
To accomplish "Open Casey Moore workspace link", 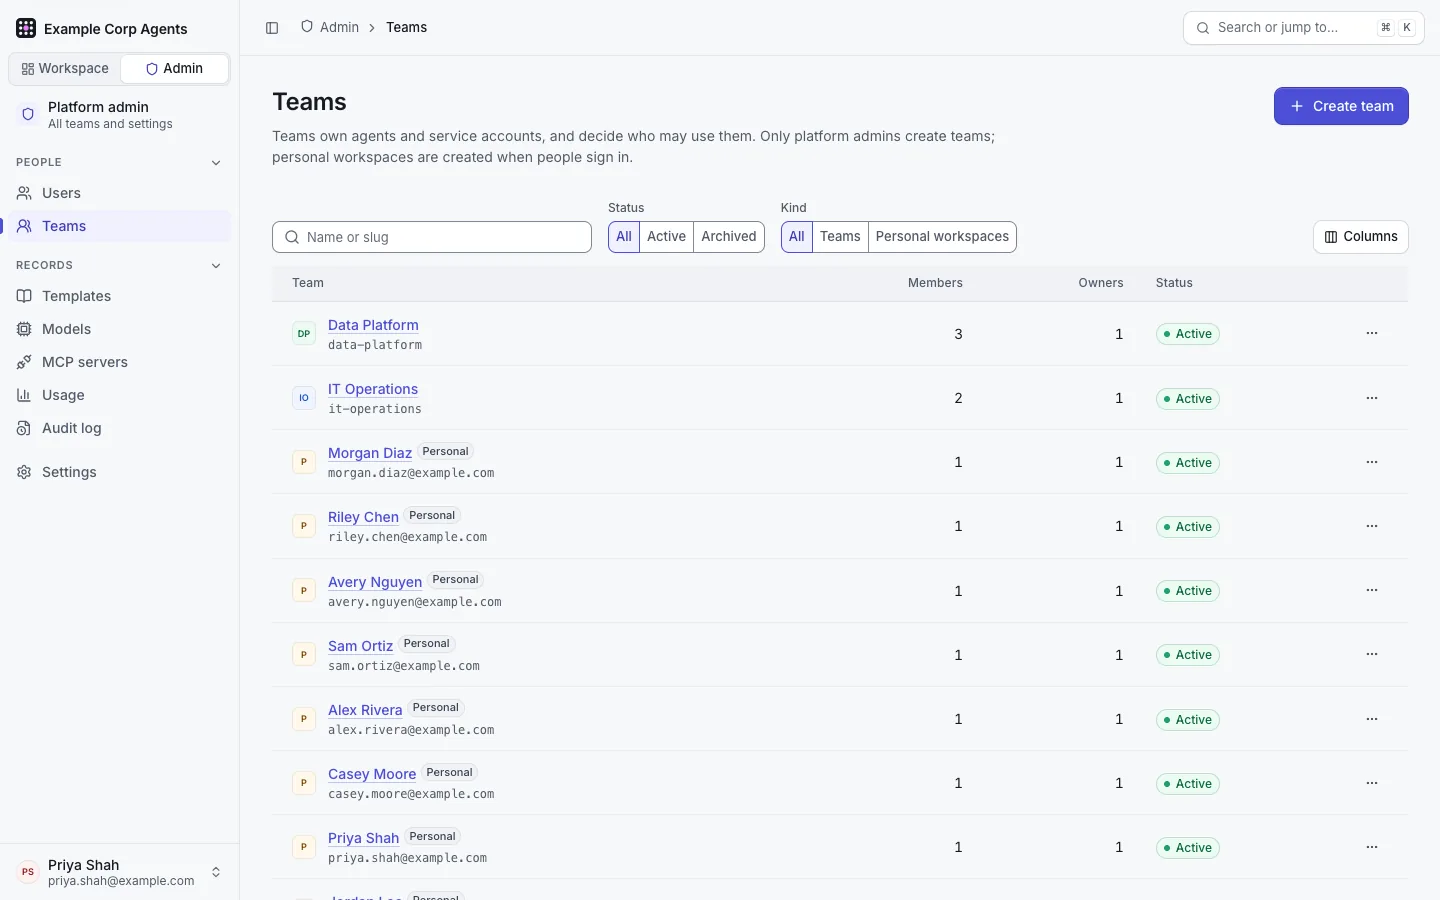I will (372, 774).
